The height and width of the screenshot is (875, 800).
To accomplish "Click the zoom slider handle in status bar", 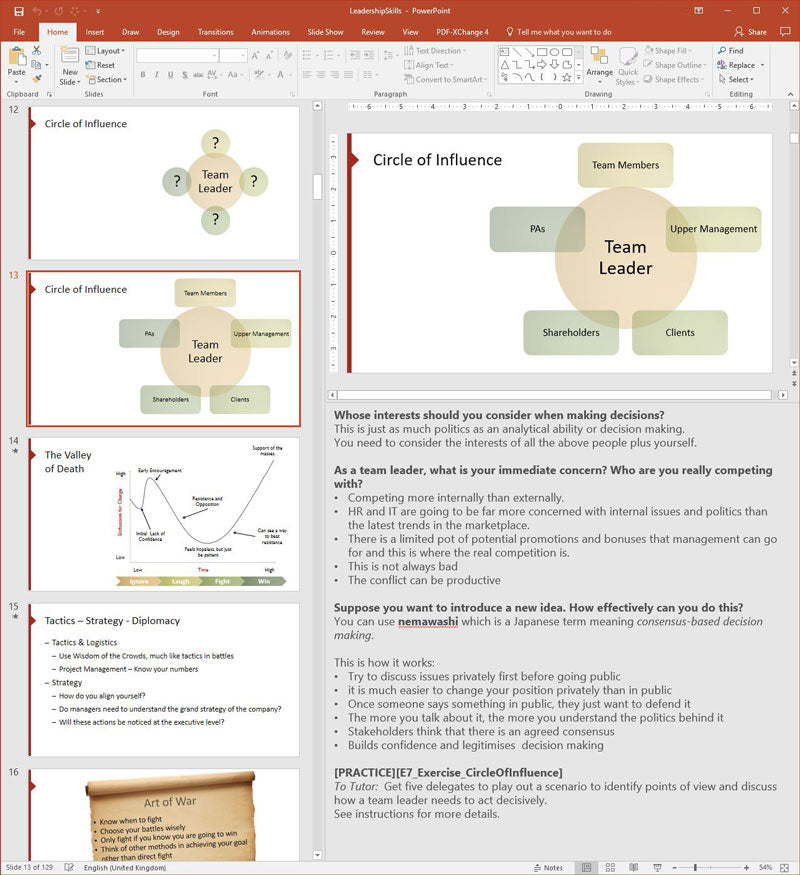I will pos(695,867).
